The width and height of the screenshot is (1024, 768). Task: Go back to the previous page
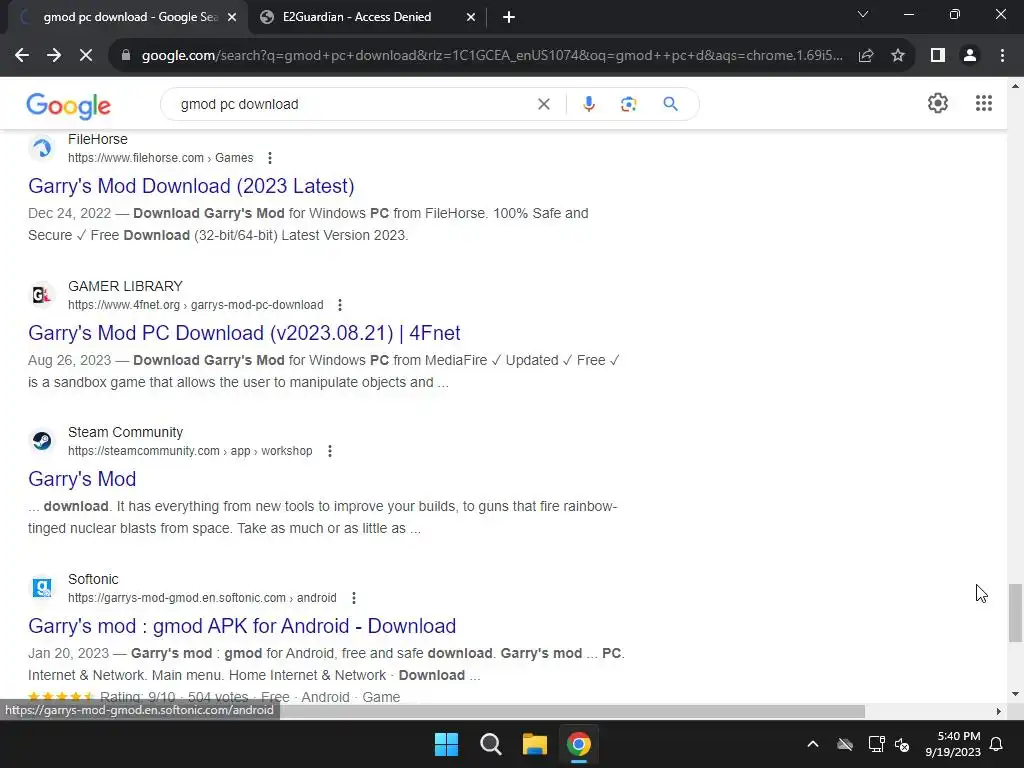[22, 56]
